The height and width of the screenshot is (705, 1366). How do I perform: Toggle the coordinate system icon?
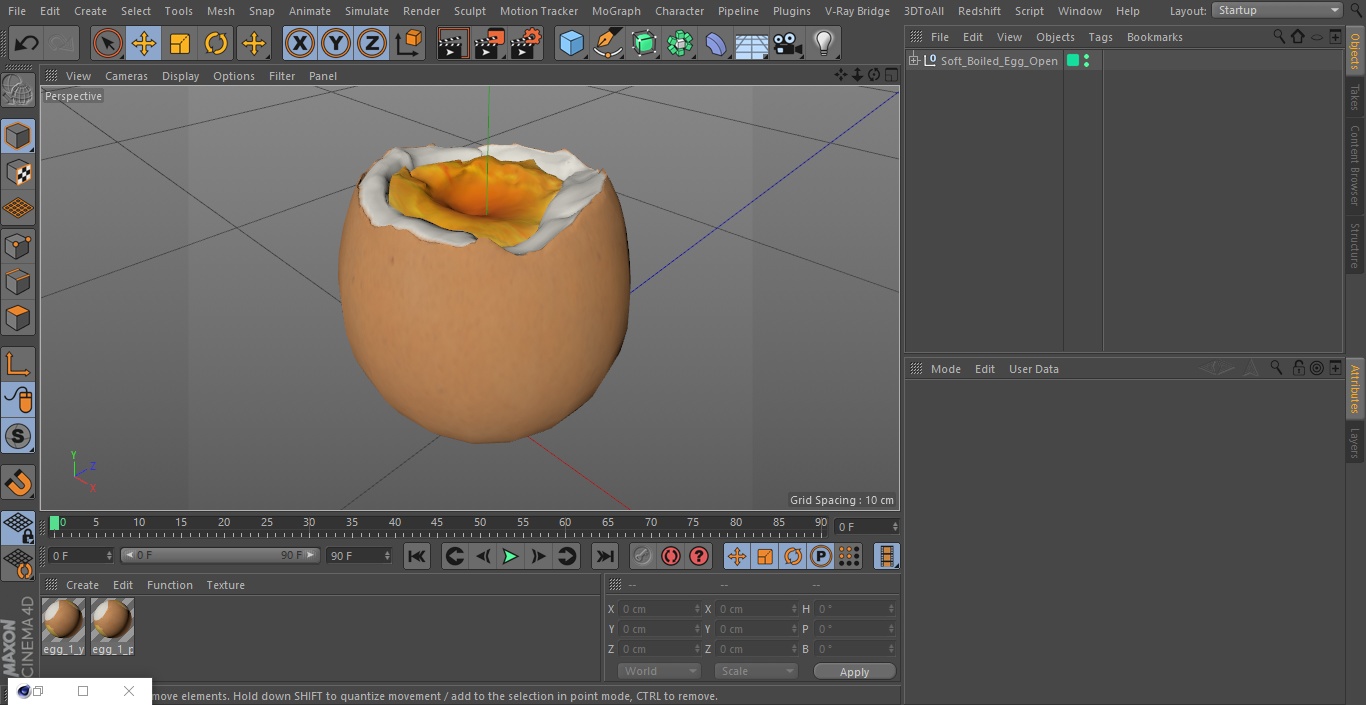tap(409, 43)
